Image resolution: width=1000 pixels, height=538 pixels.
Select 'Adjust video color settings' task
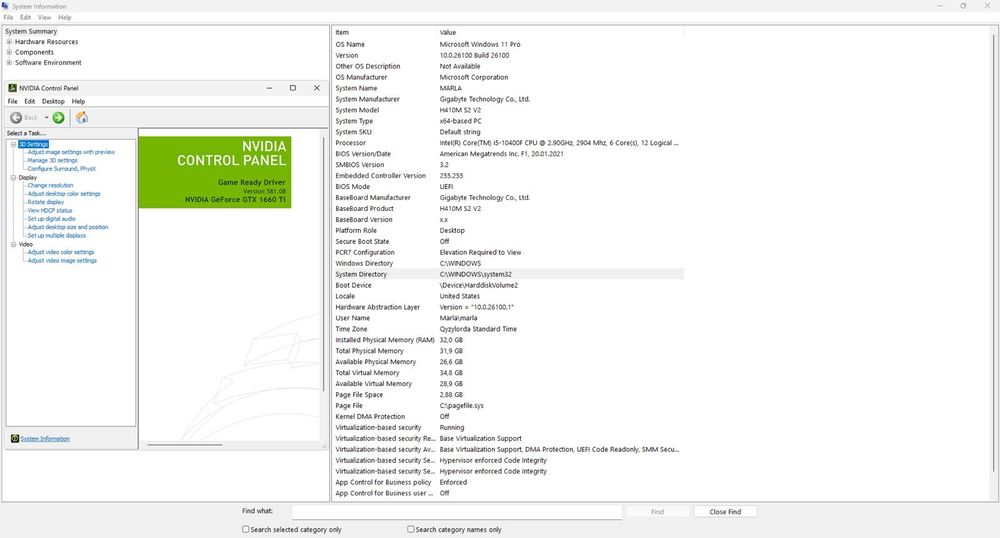[61, 252]
